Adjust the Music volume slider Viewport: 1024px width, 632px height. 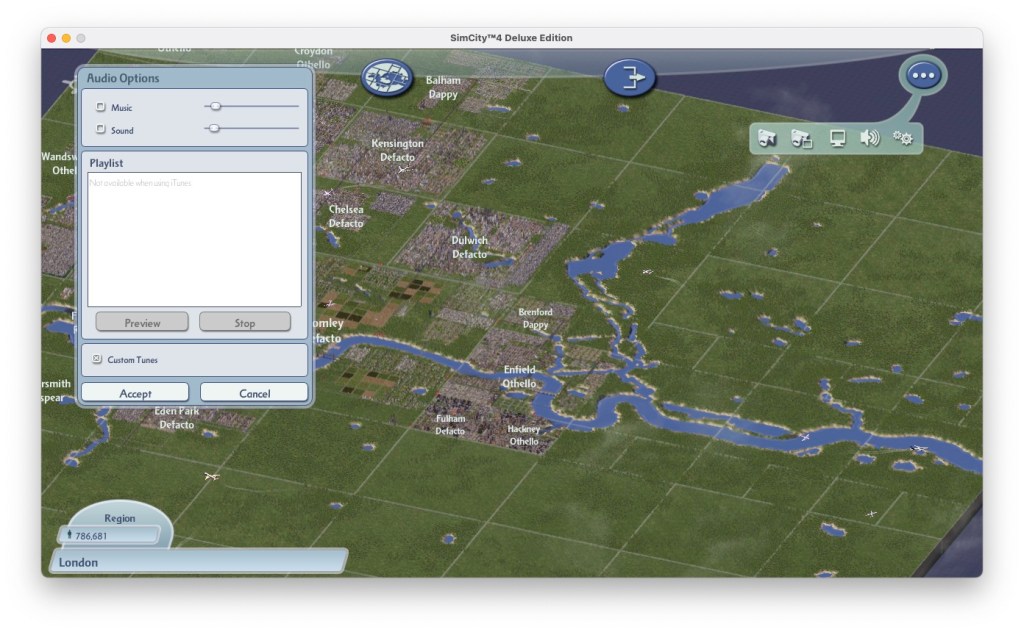pos(215,106)
